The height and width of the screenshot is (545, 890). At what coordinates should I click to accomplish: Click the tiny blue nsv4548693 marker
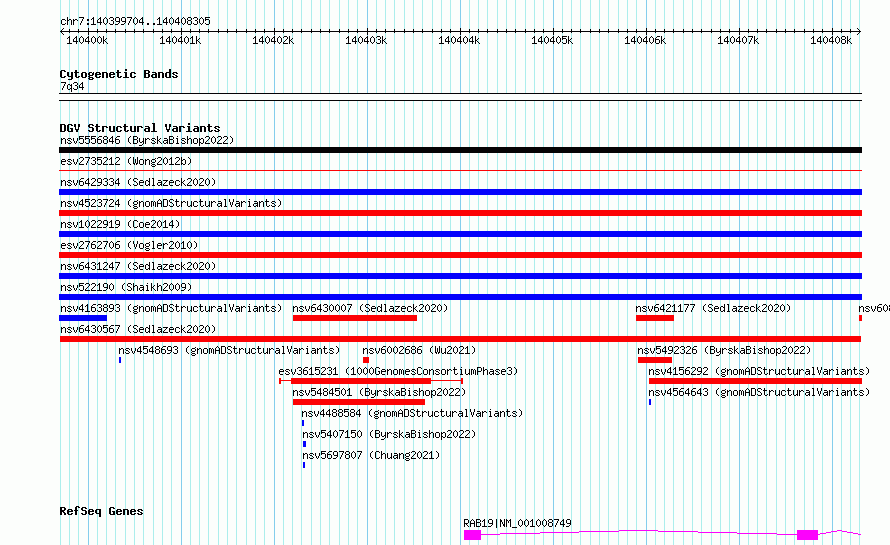120,360
